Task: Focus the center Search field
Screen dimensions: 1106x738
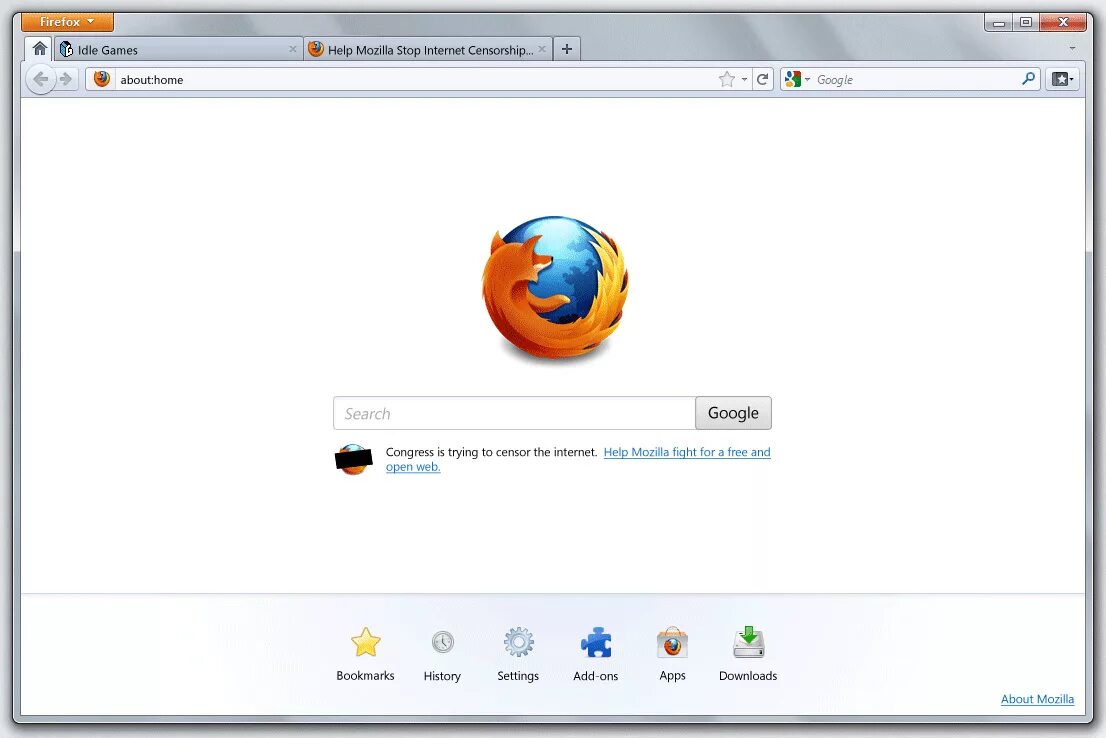Action: [514, 413]
